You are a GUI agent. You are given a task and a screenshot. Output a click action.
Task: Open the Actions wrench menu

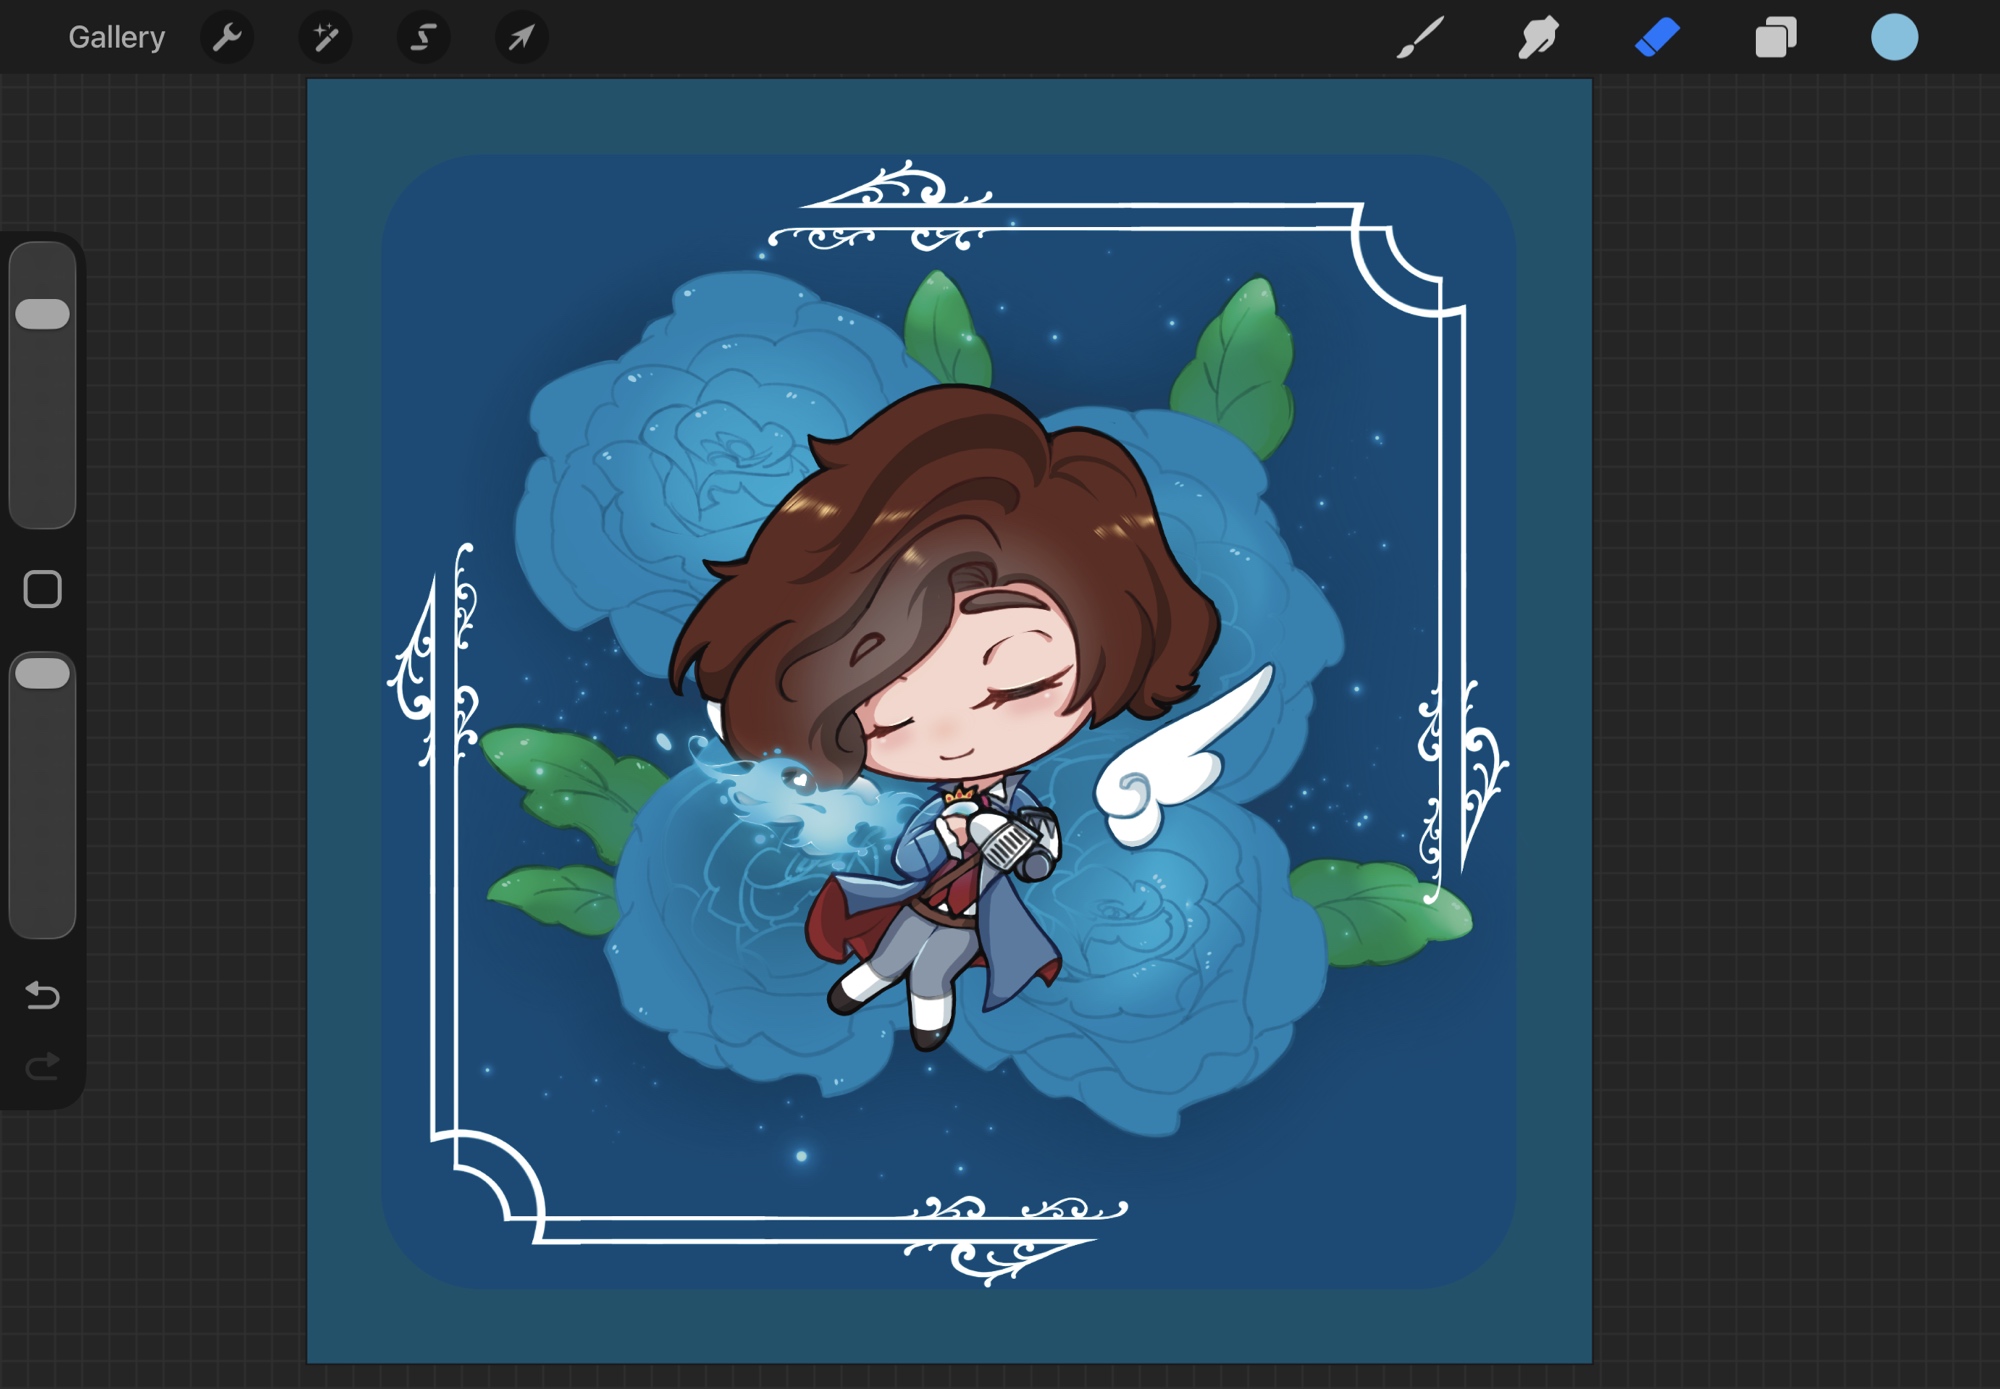(227, 38)
